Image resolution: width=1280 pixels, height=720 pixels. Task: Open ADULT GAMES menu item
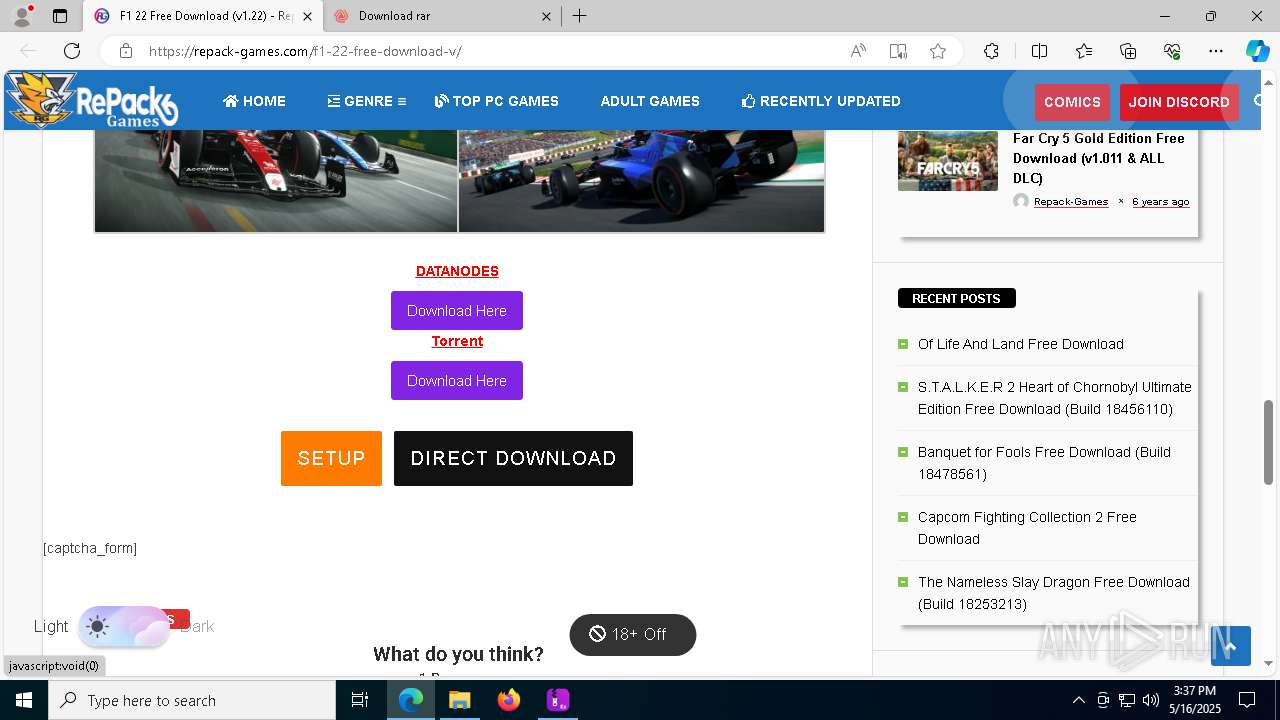click(650, 101)
